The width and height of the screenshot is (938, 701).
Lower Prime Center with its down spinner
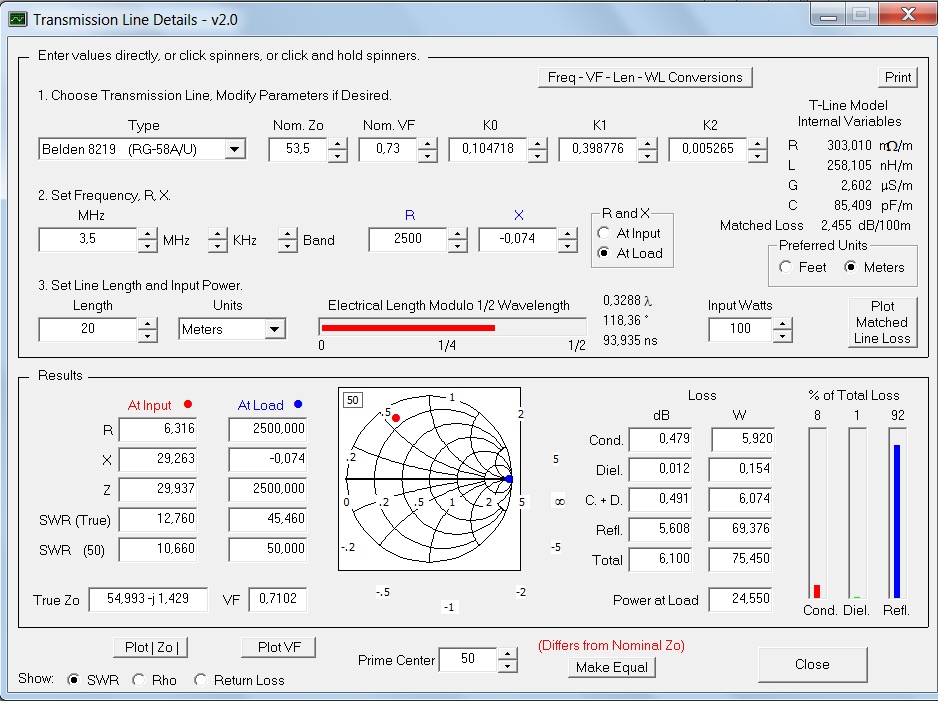point(507,666)
